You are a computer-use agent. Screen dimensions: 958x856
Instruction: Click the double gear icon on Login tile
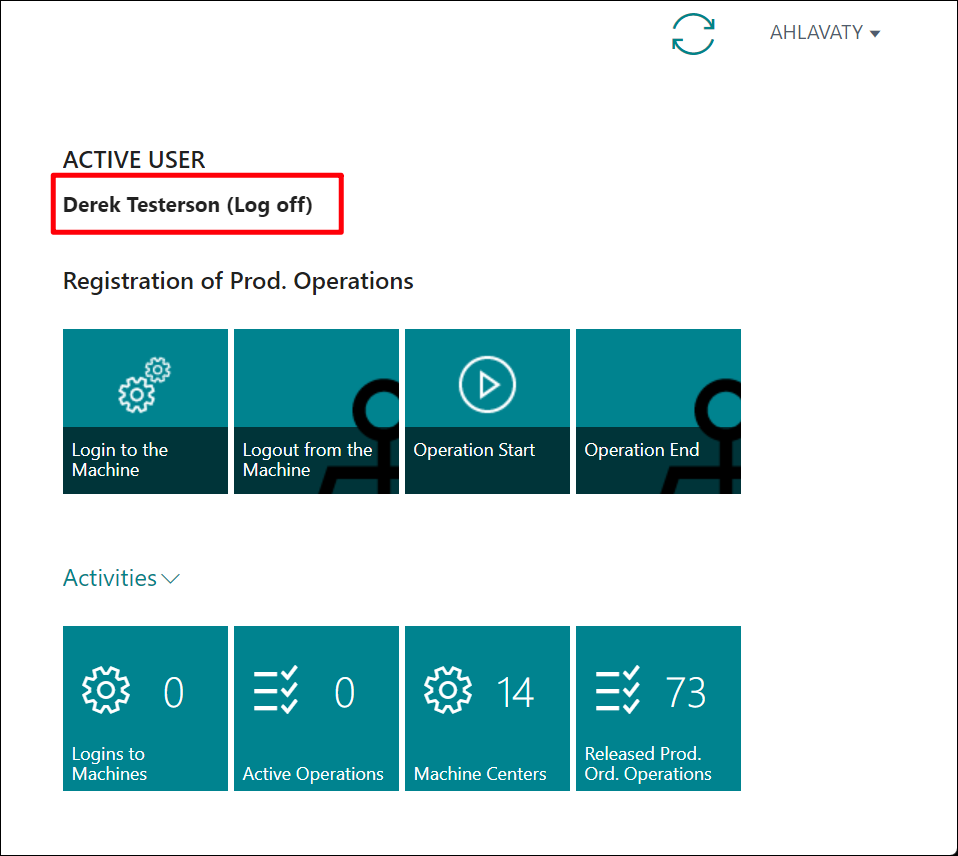[145, 385]
